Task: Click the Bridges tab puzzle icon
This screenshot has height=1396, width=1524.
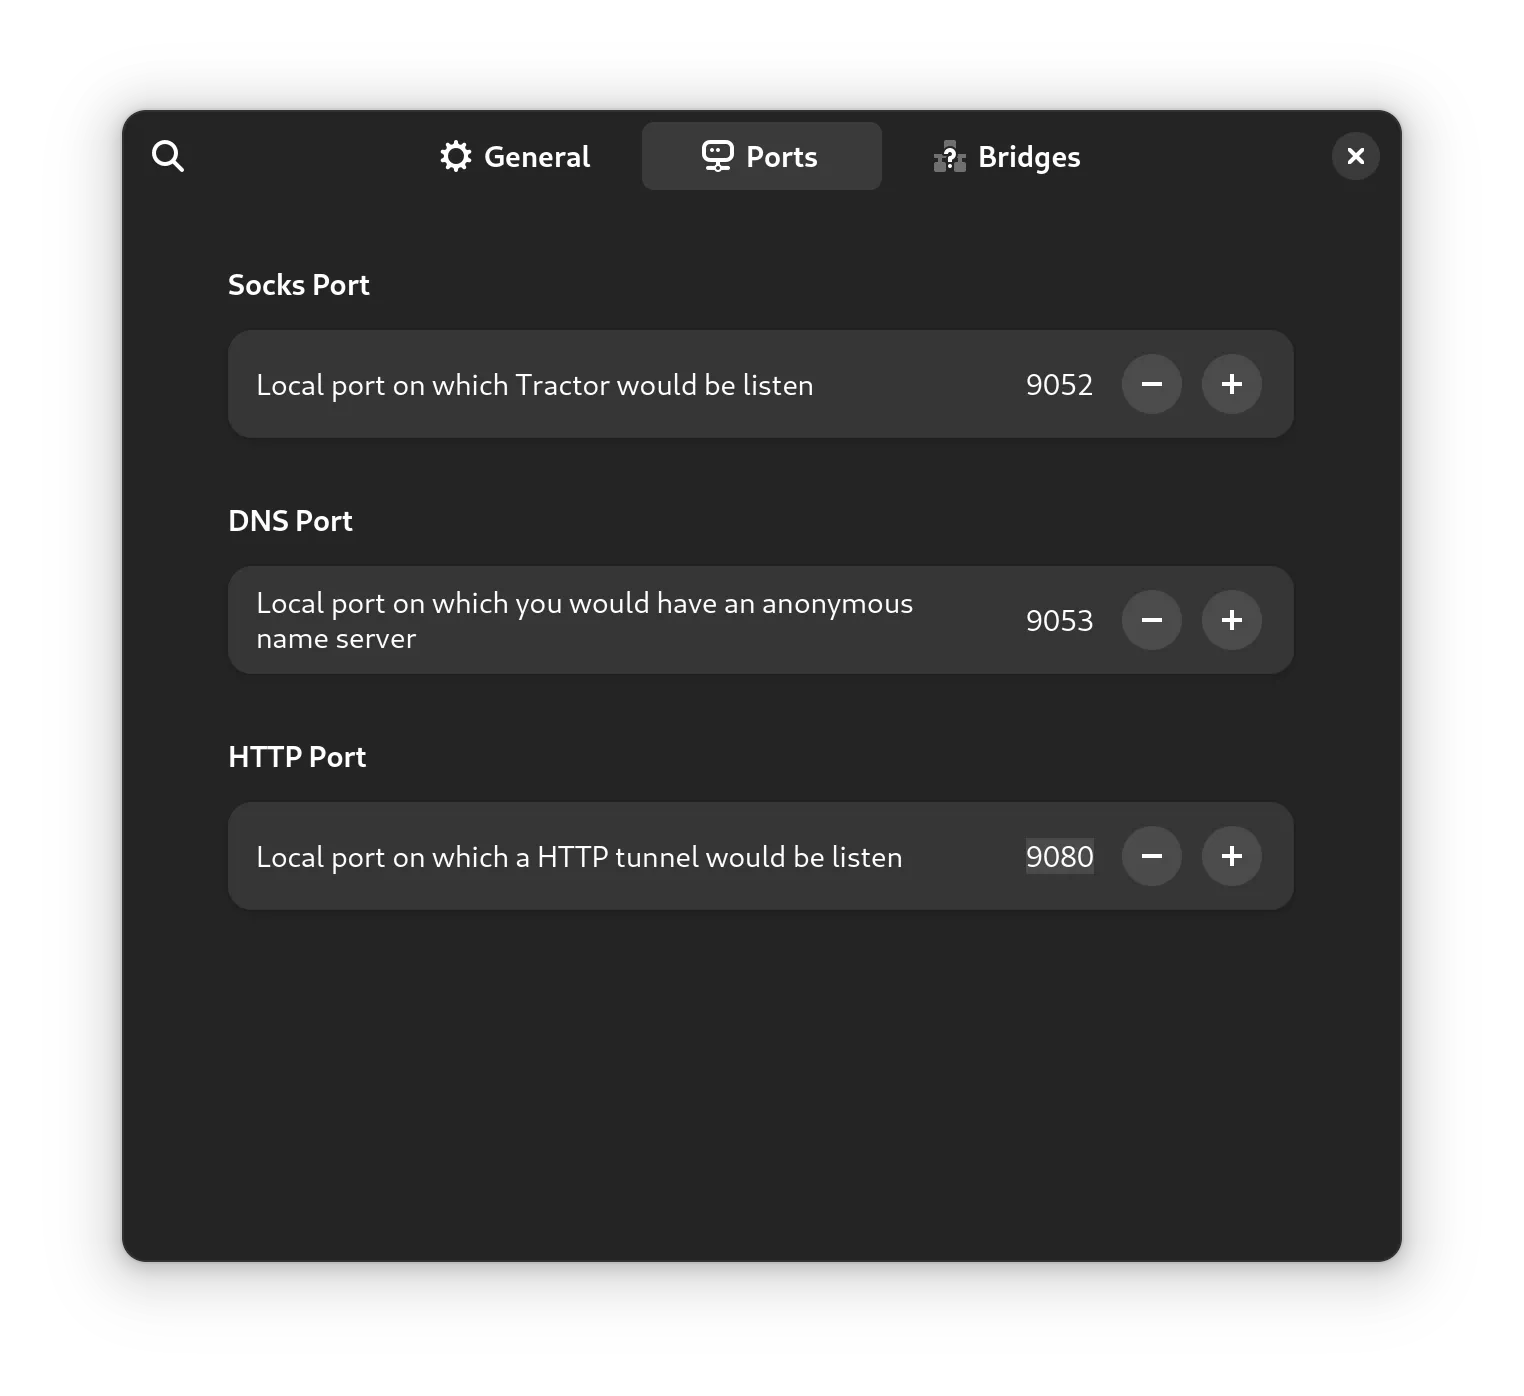Action: (x=950, y=157)
